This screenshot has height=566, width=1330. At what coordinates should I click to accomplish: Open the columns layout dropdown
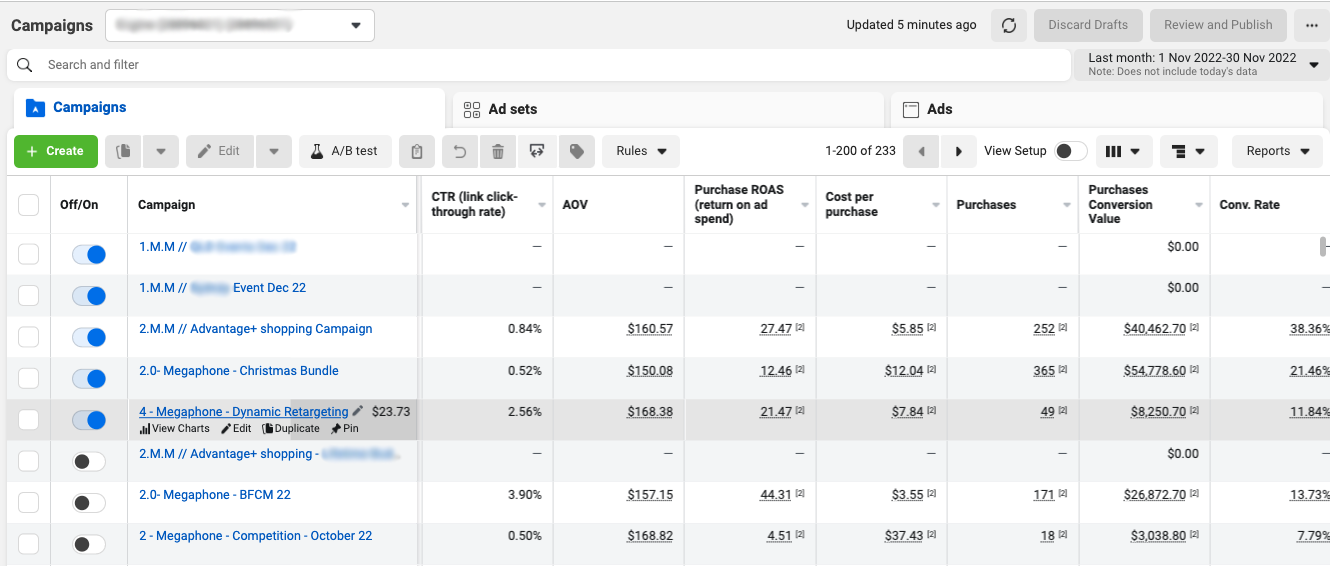coord(1123,151)
